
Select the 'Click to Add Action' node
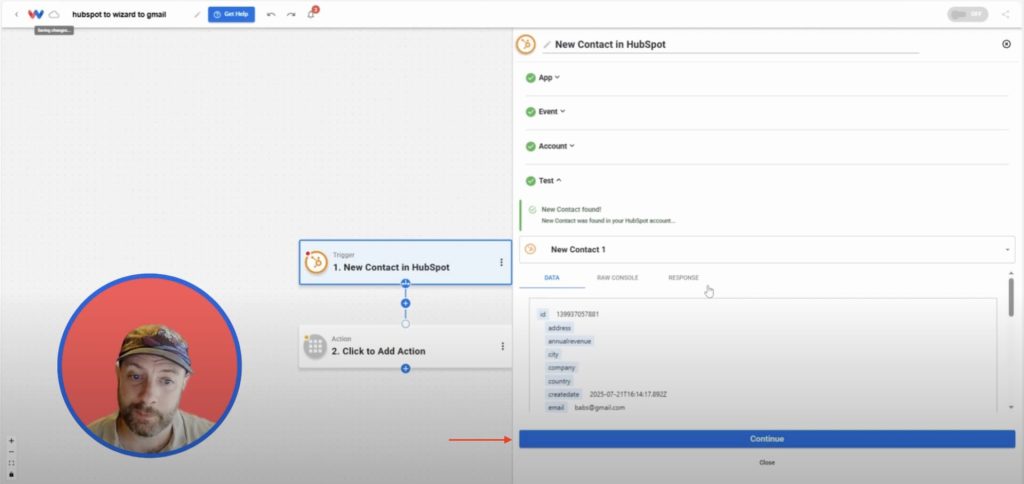click(x=405, y=346)
